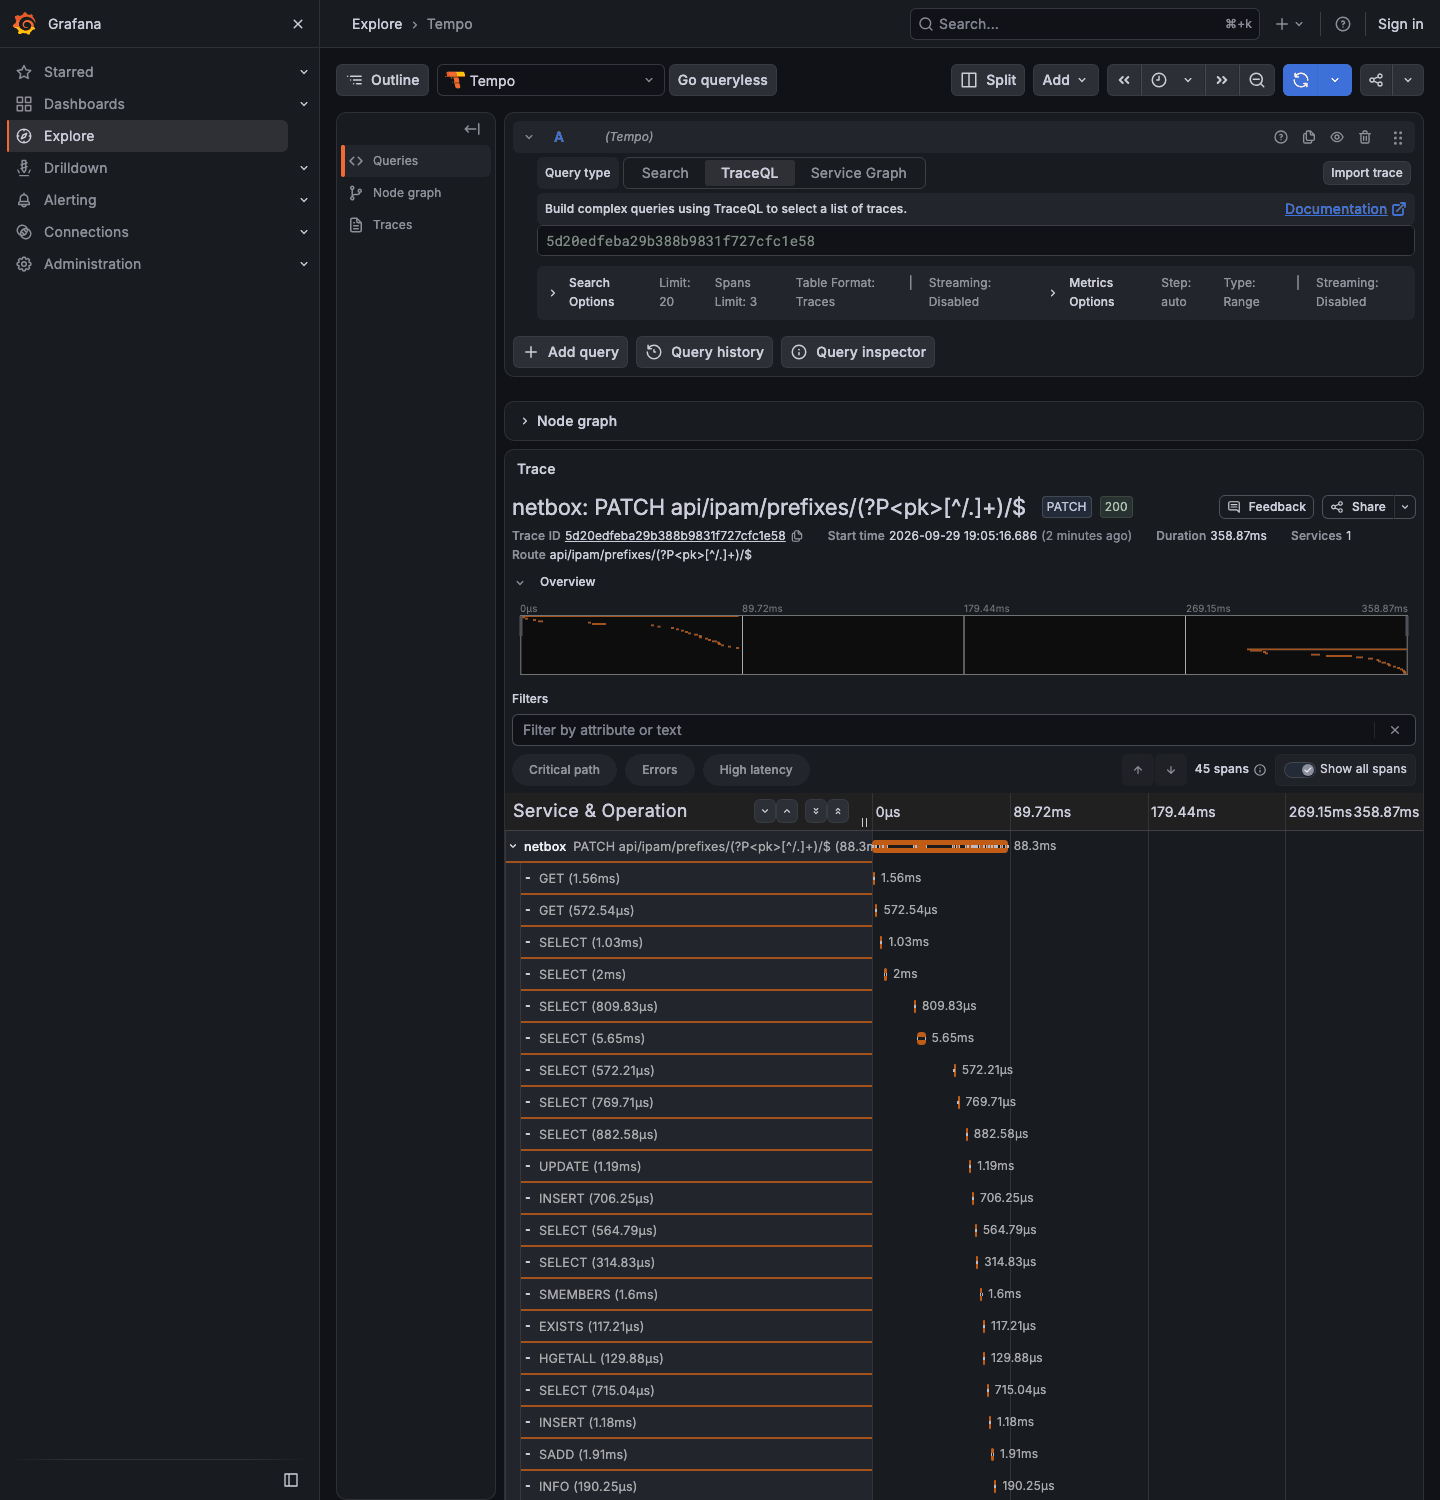
Task: Open the Documentation link
Action: pos(1345,209)
